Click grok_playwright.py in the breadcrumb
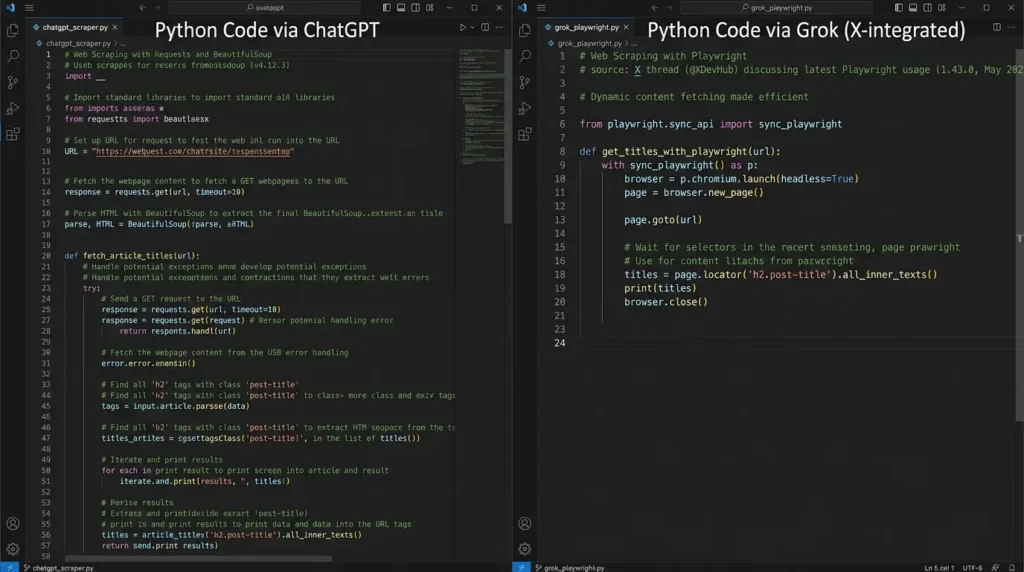The image size is (1024, 572). 590,44
